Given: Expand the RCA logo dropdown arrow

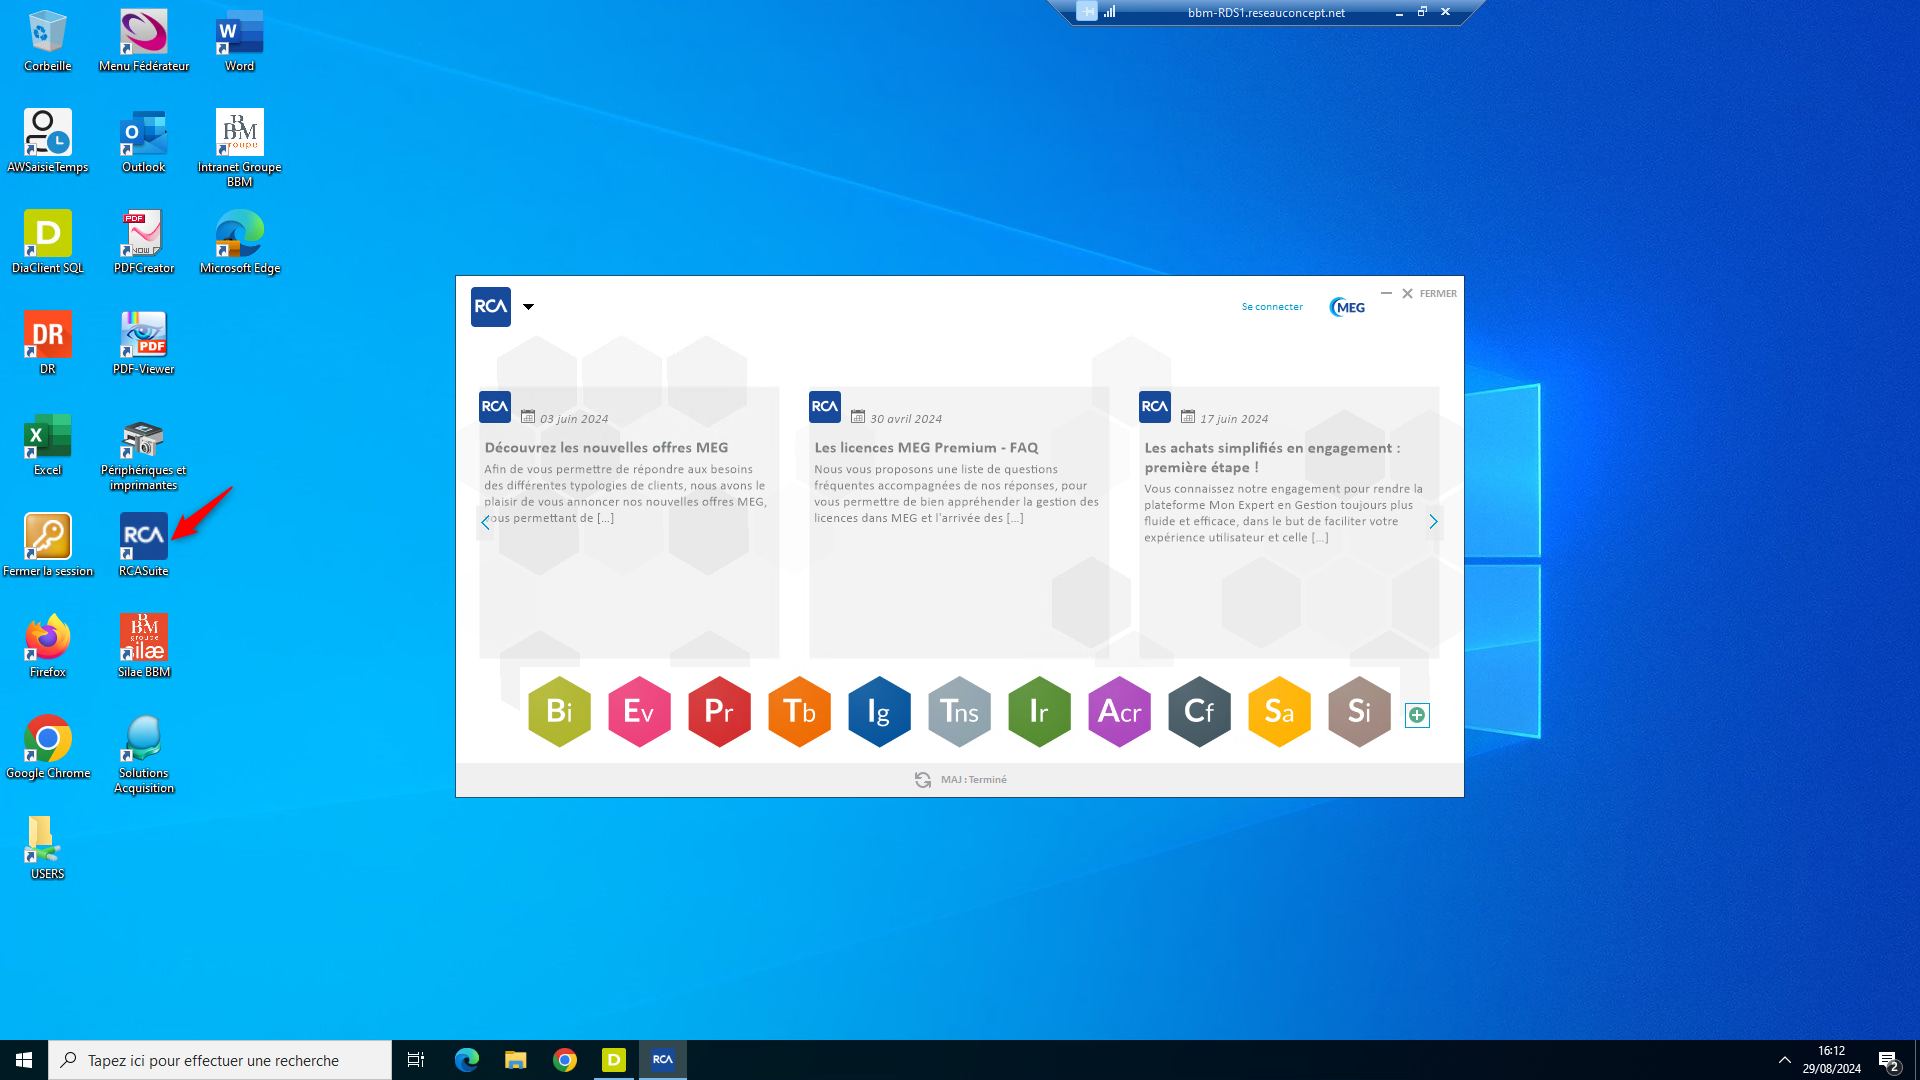Looking at the screenshot, I should pyautogui.click(x=528, y=307).
